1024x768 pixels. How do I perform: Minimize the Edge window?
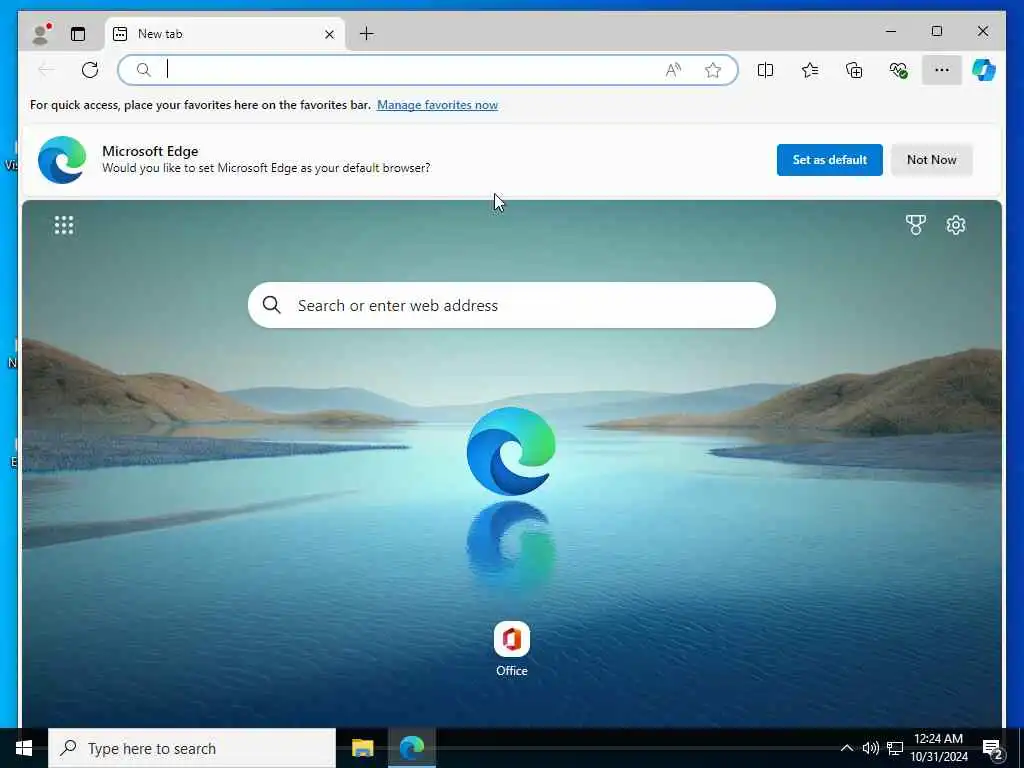[890, 31]
